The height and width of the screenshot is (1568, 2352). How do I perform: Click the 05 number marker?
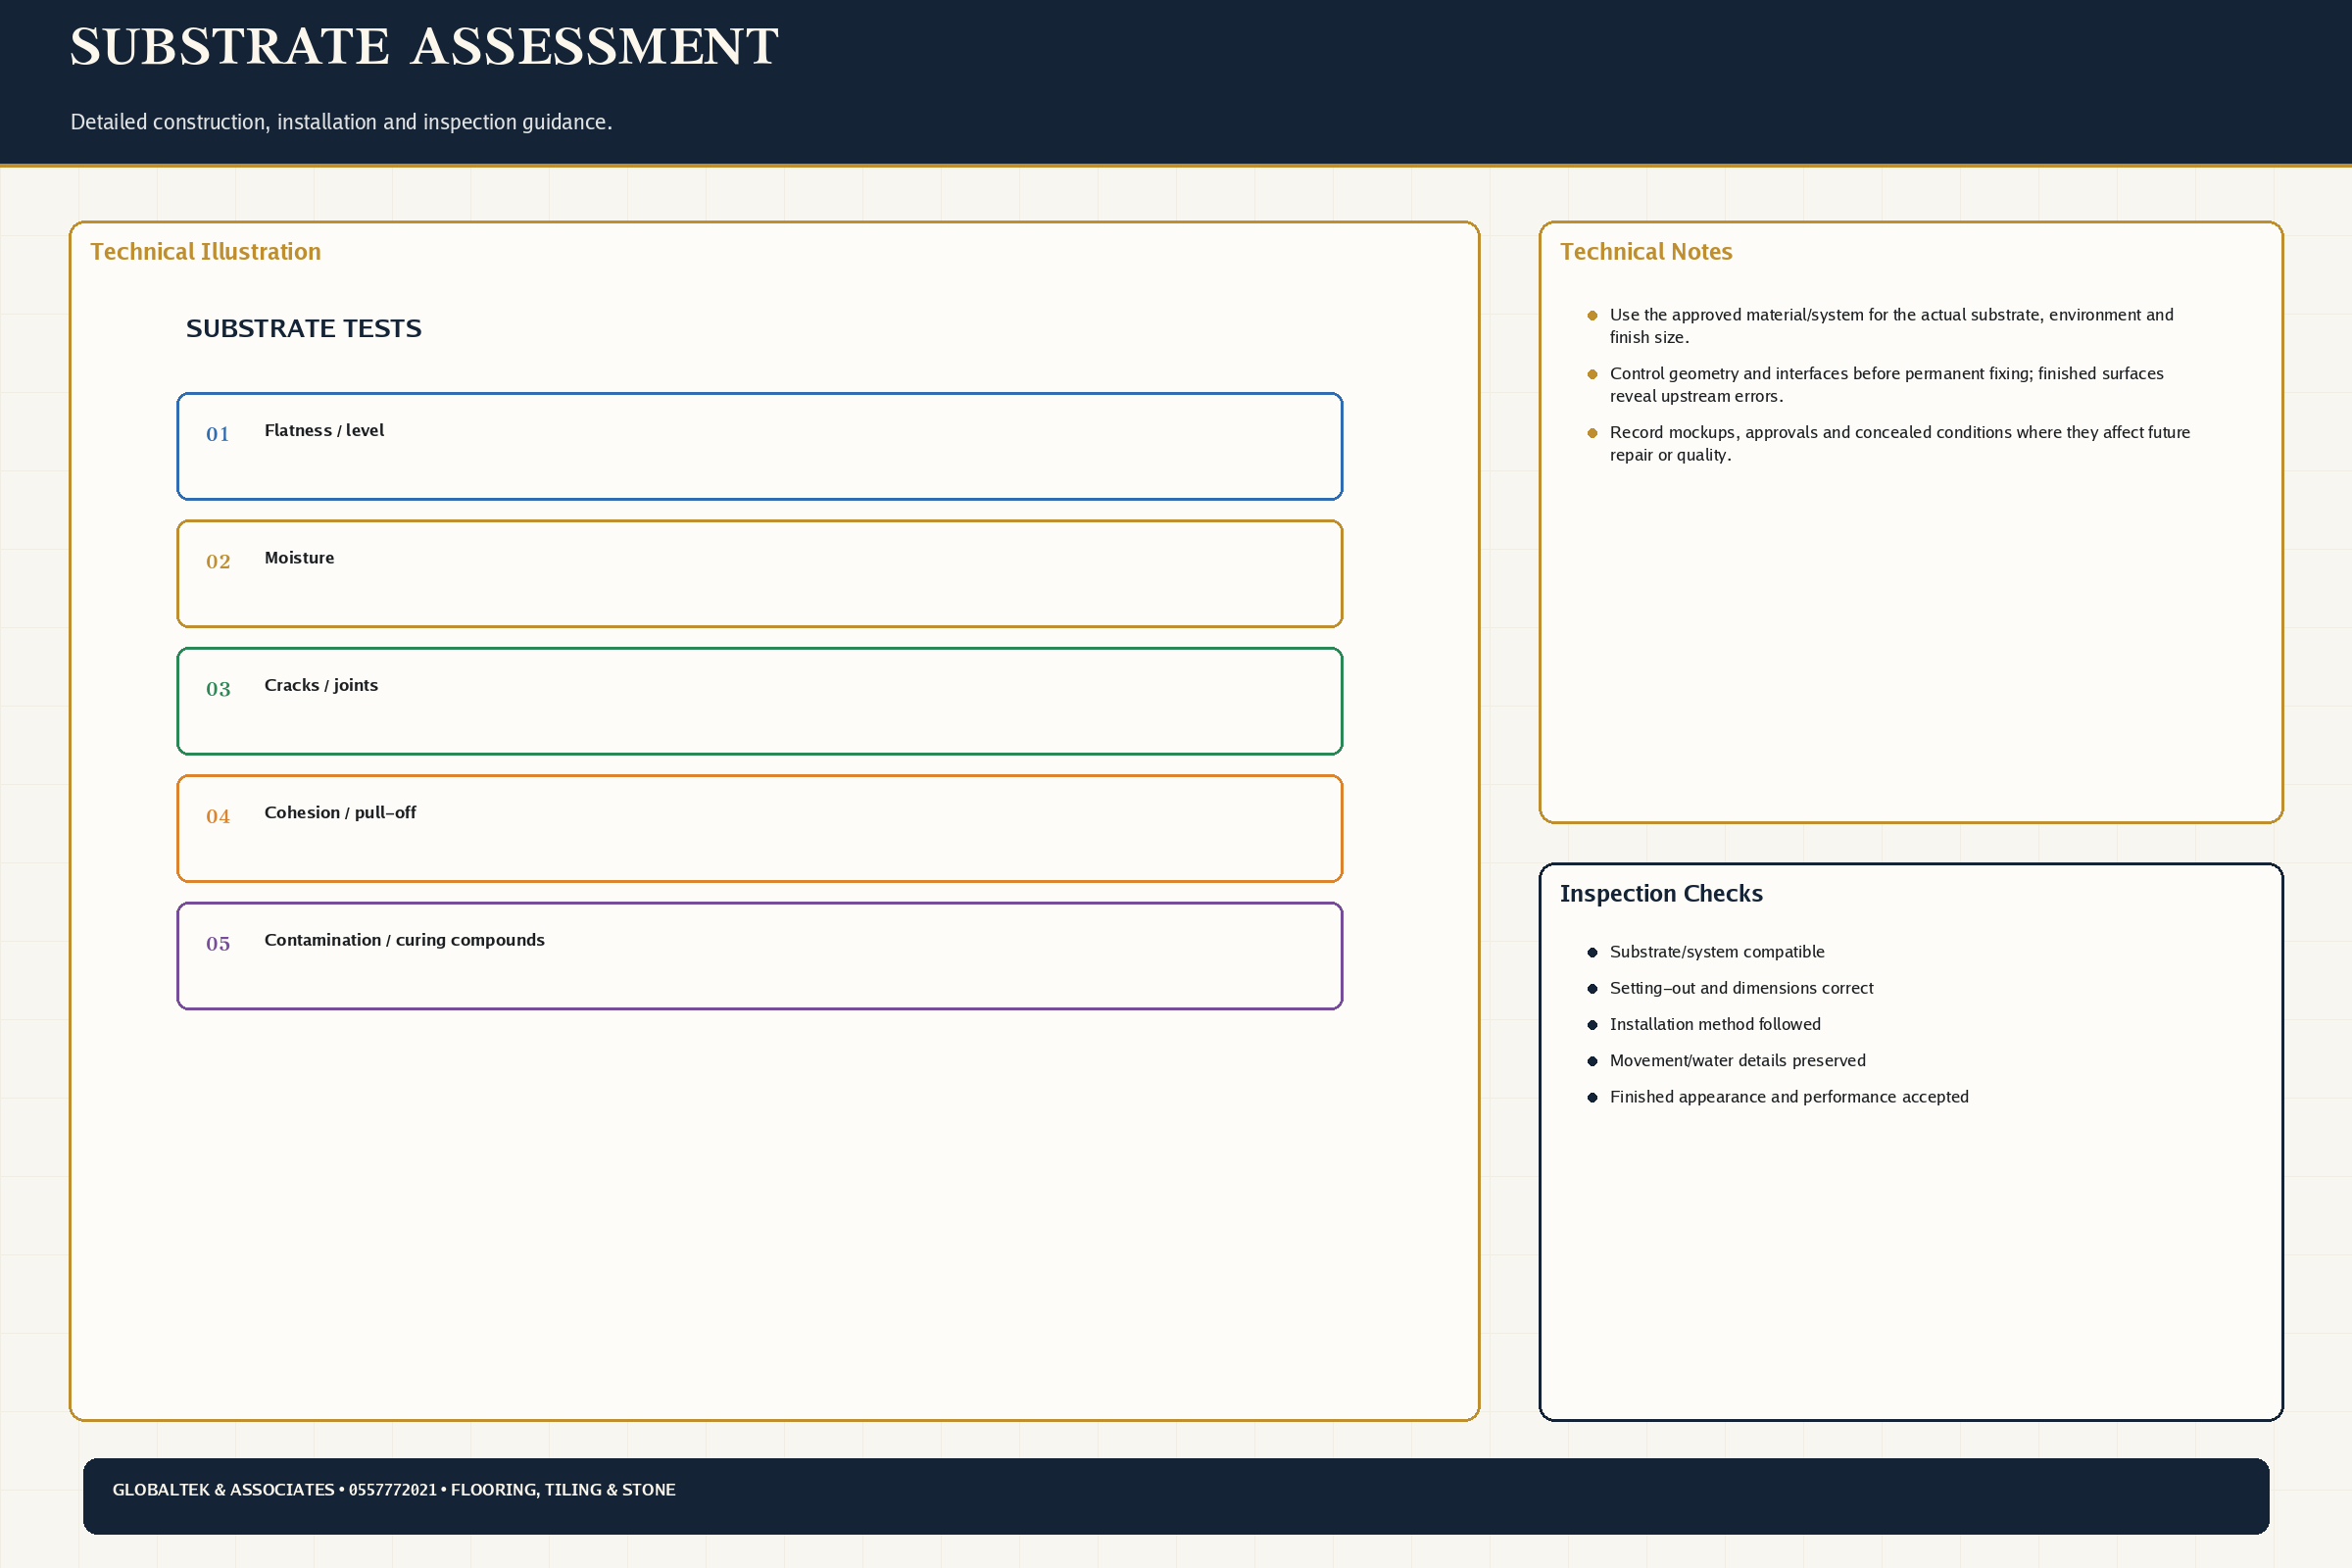(218, 944)
